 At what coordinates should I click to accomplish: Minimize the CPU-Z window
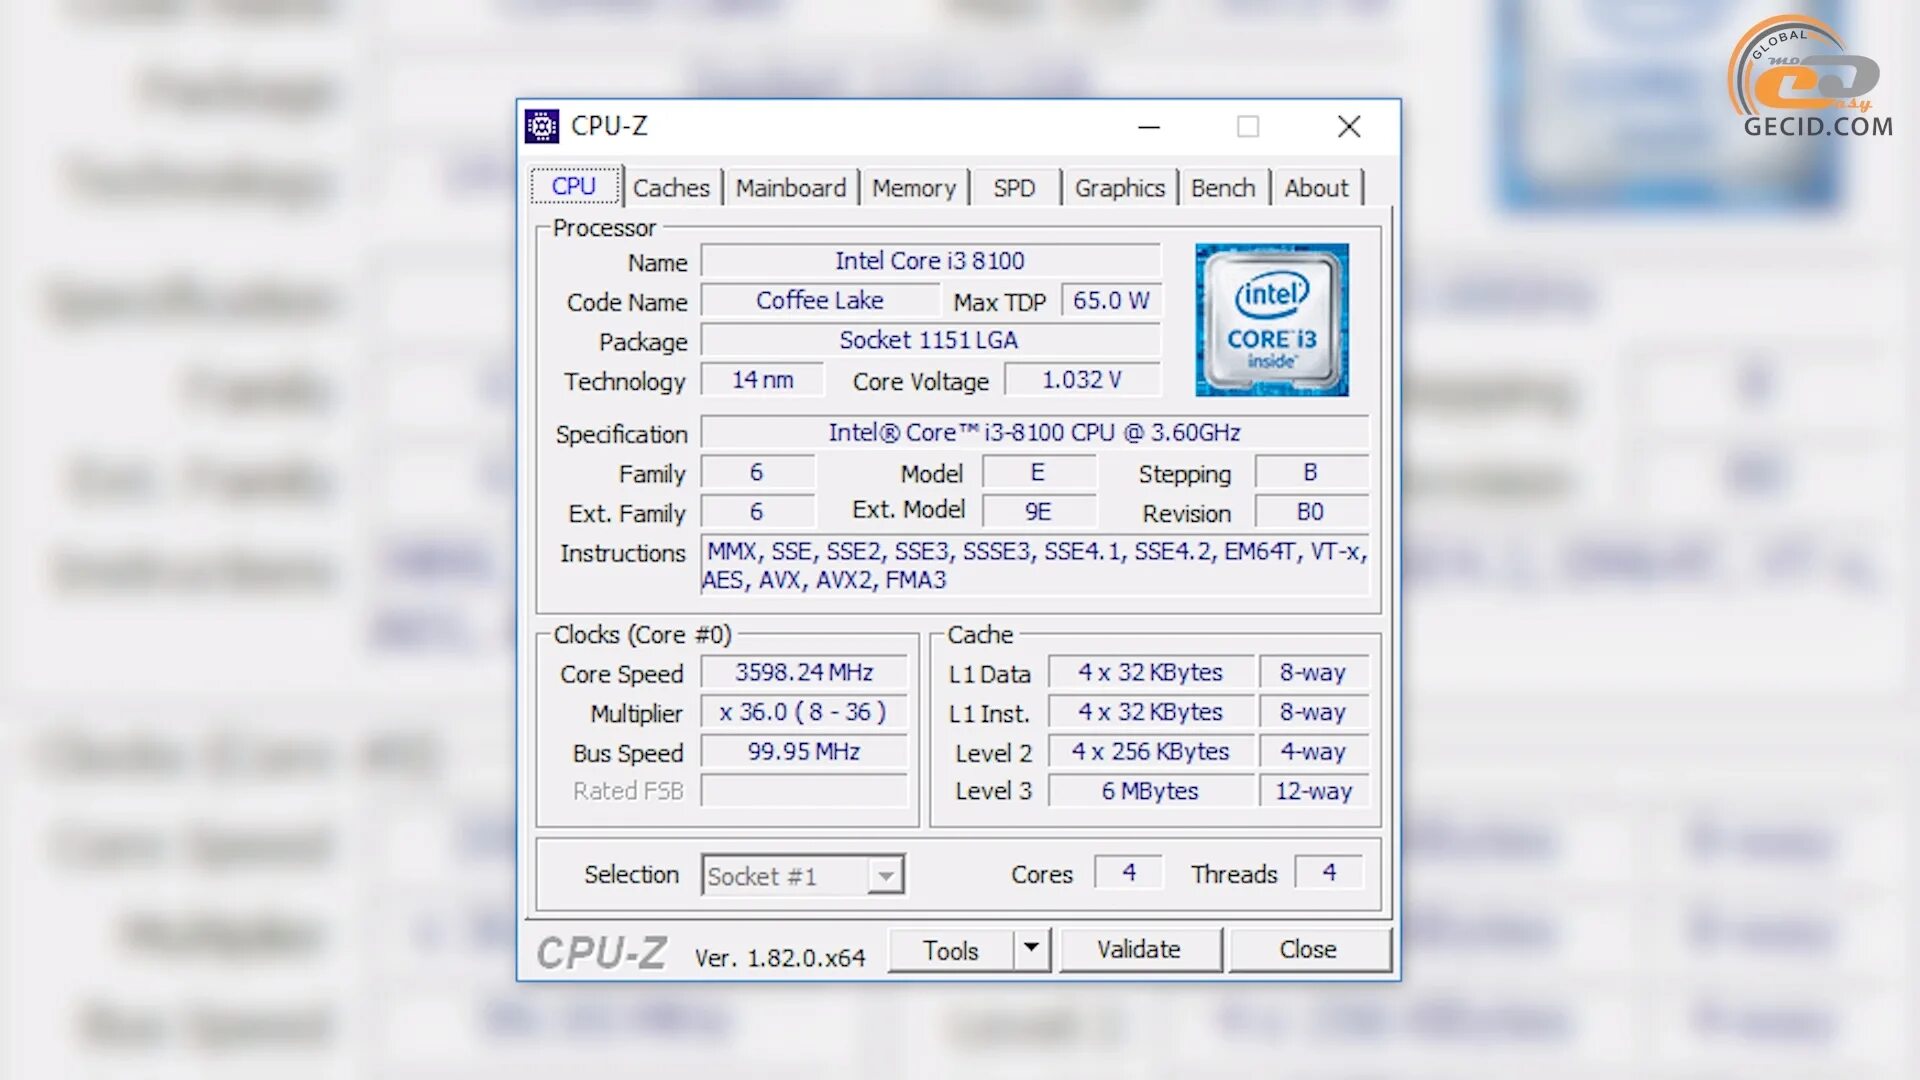click(x=1149, y=127)
